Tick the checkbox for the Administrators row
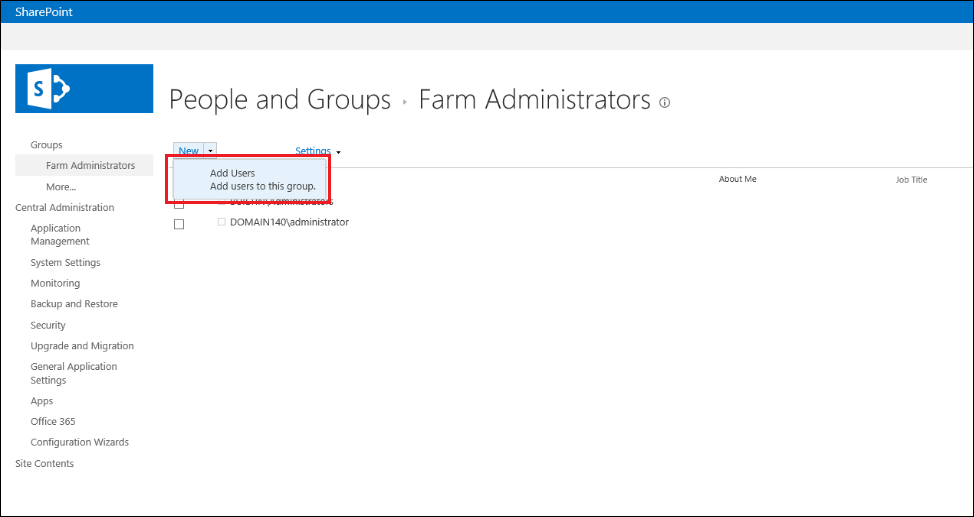The image size is (974, 517). [179, 204]
